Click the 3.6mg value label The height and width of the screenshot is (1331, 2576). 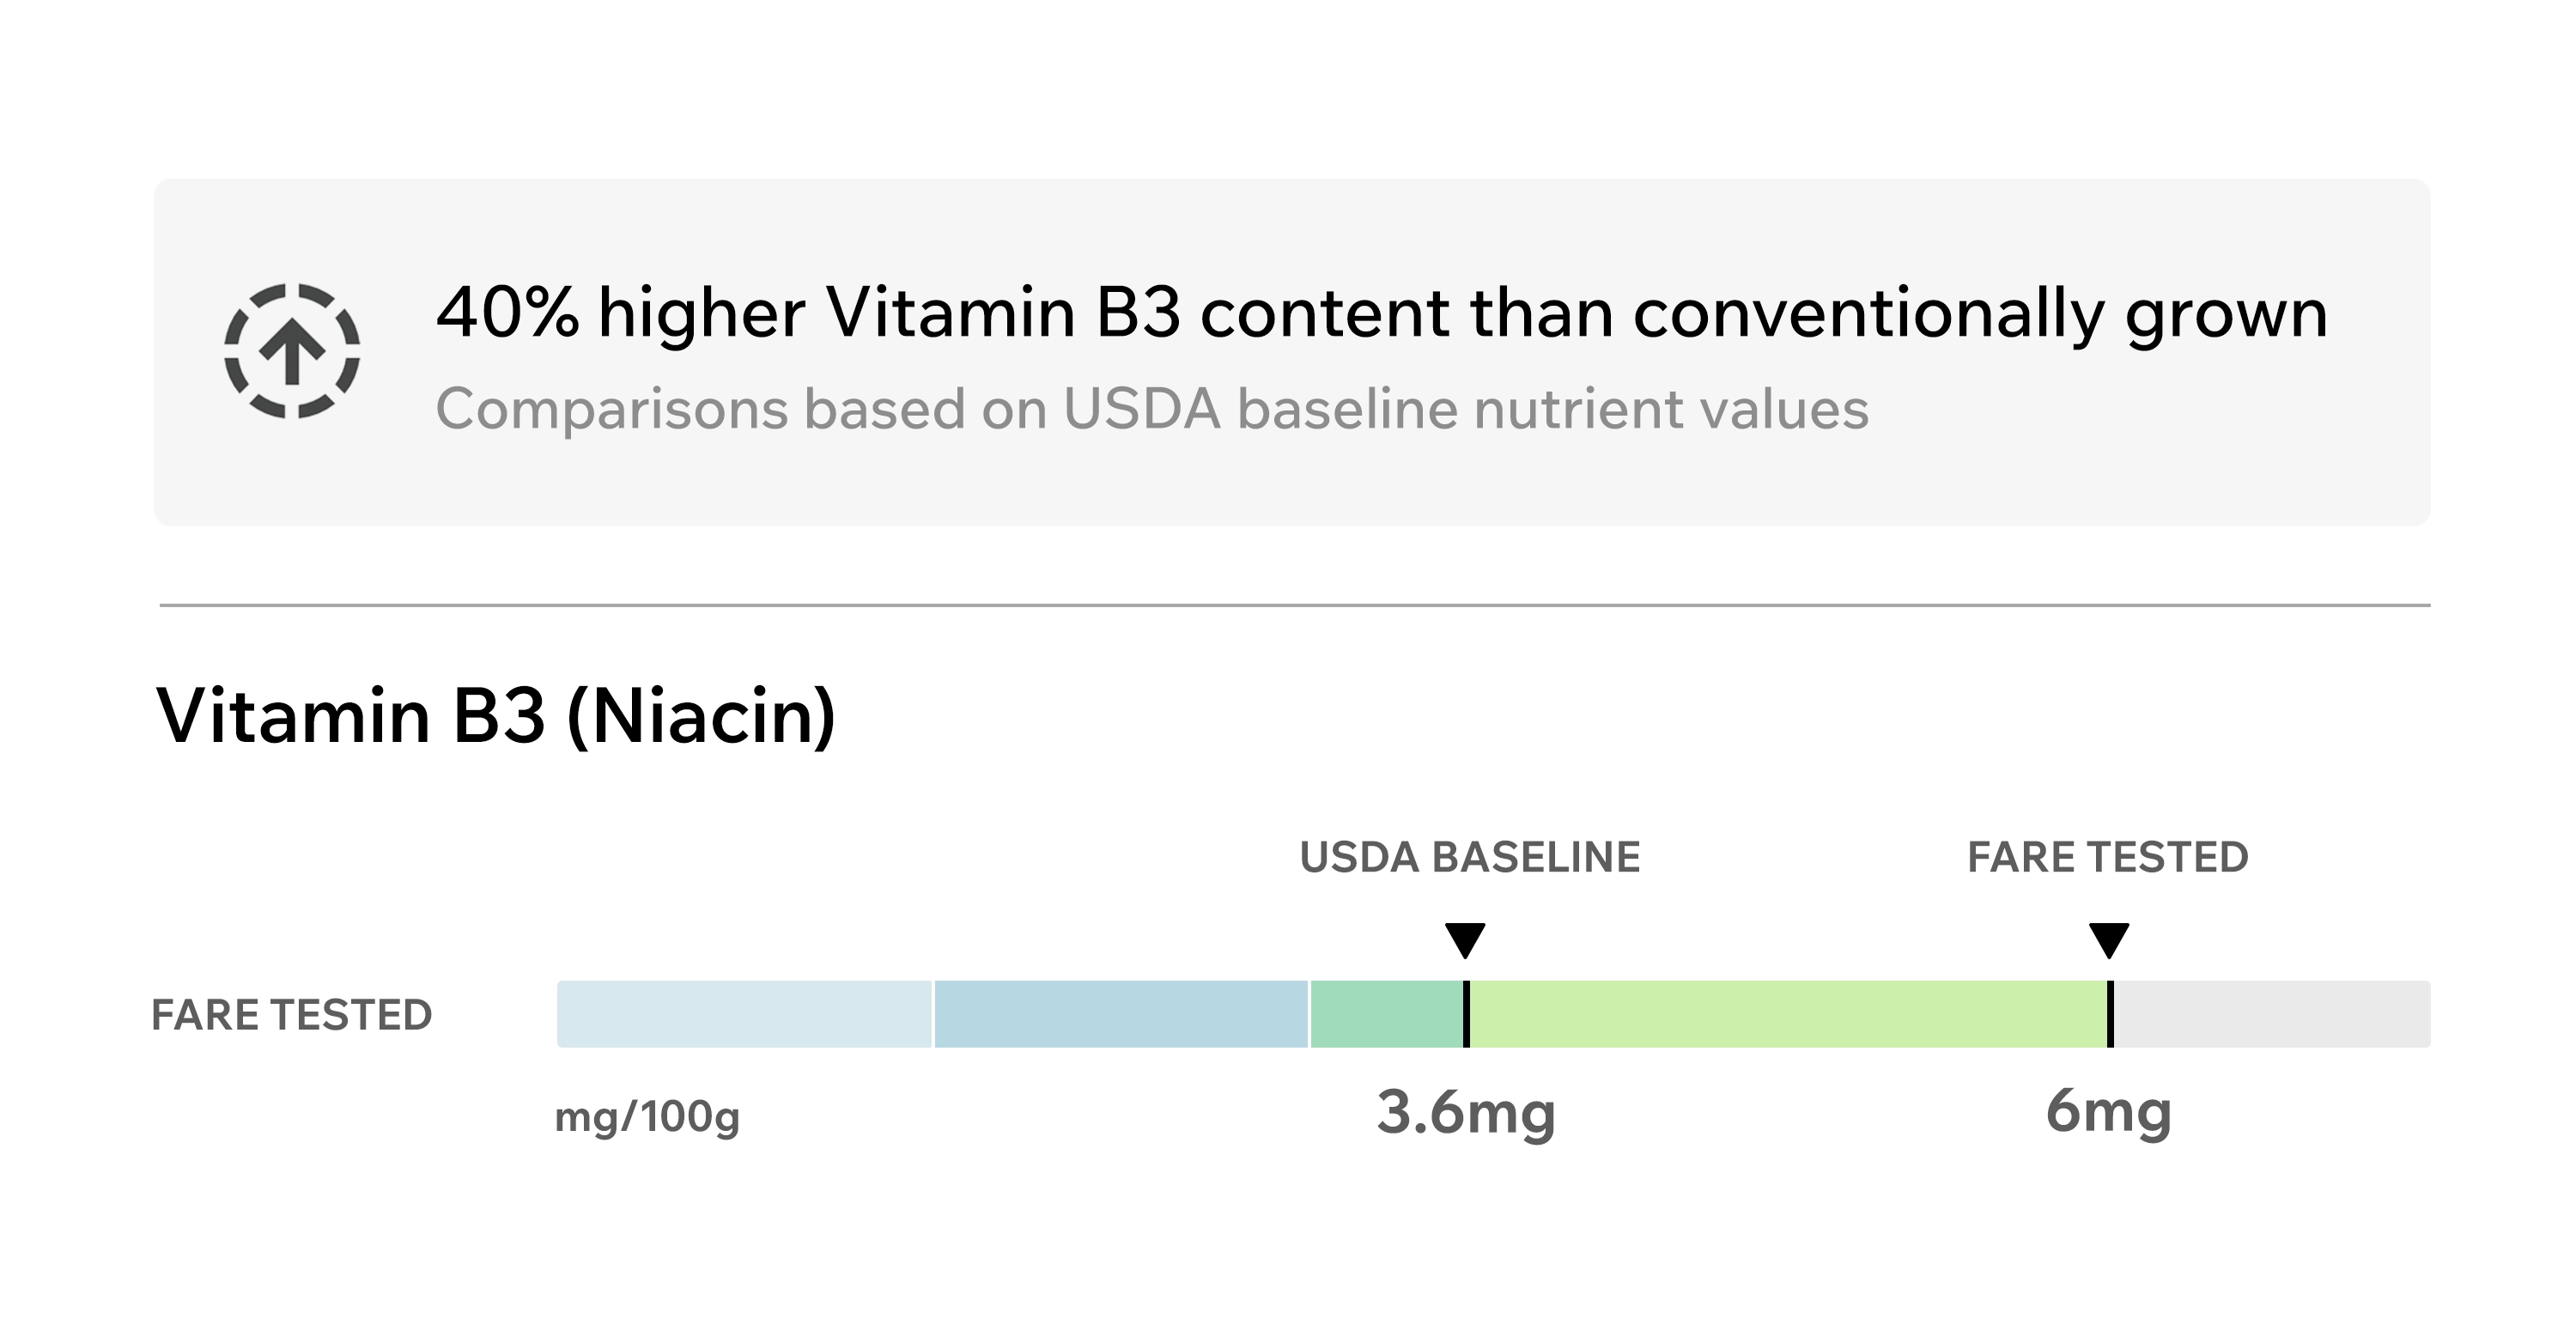tap(1465, 1113)
